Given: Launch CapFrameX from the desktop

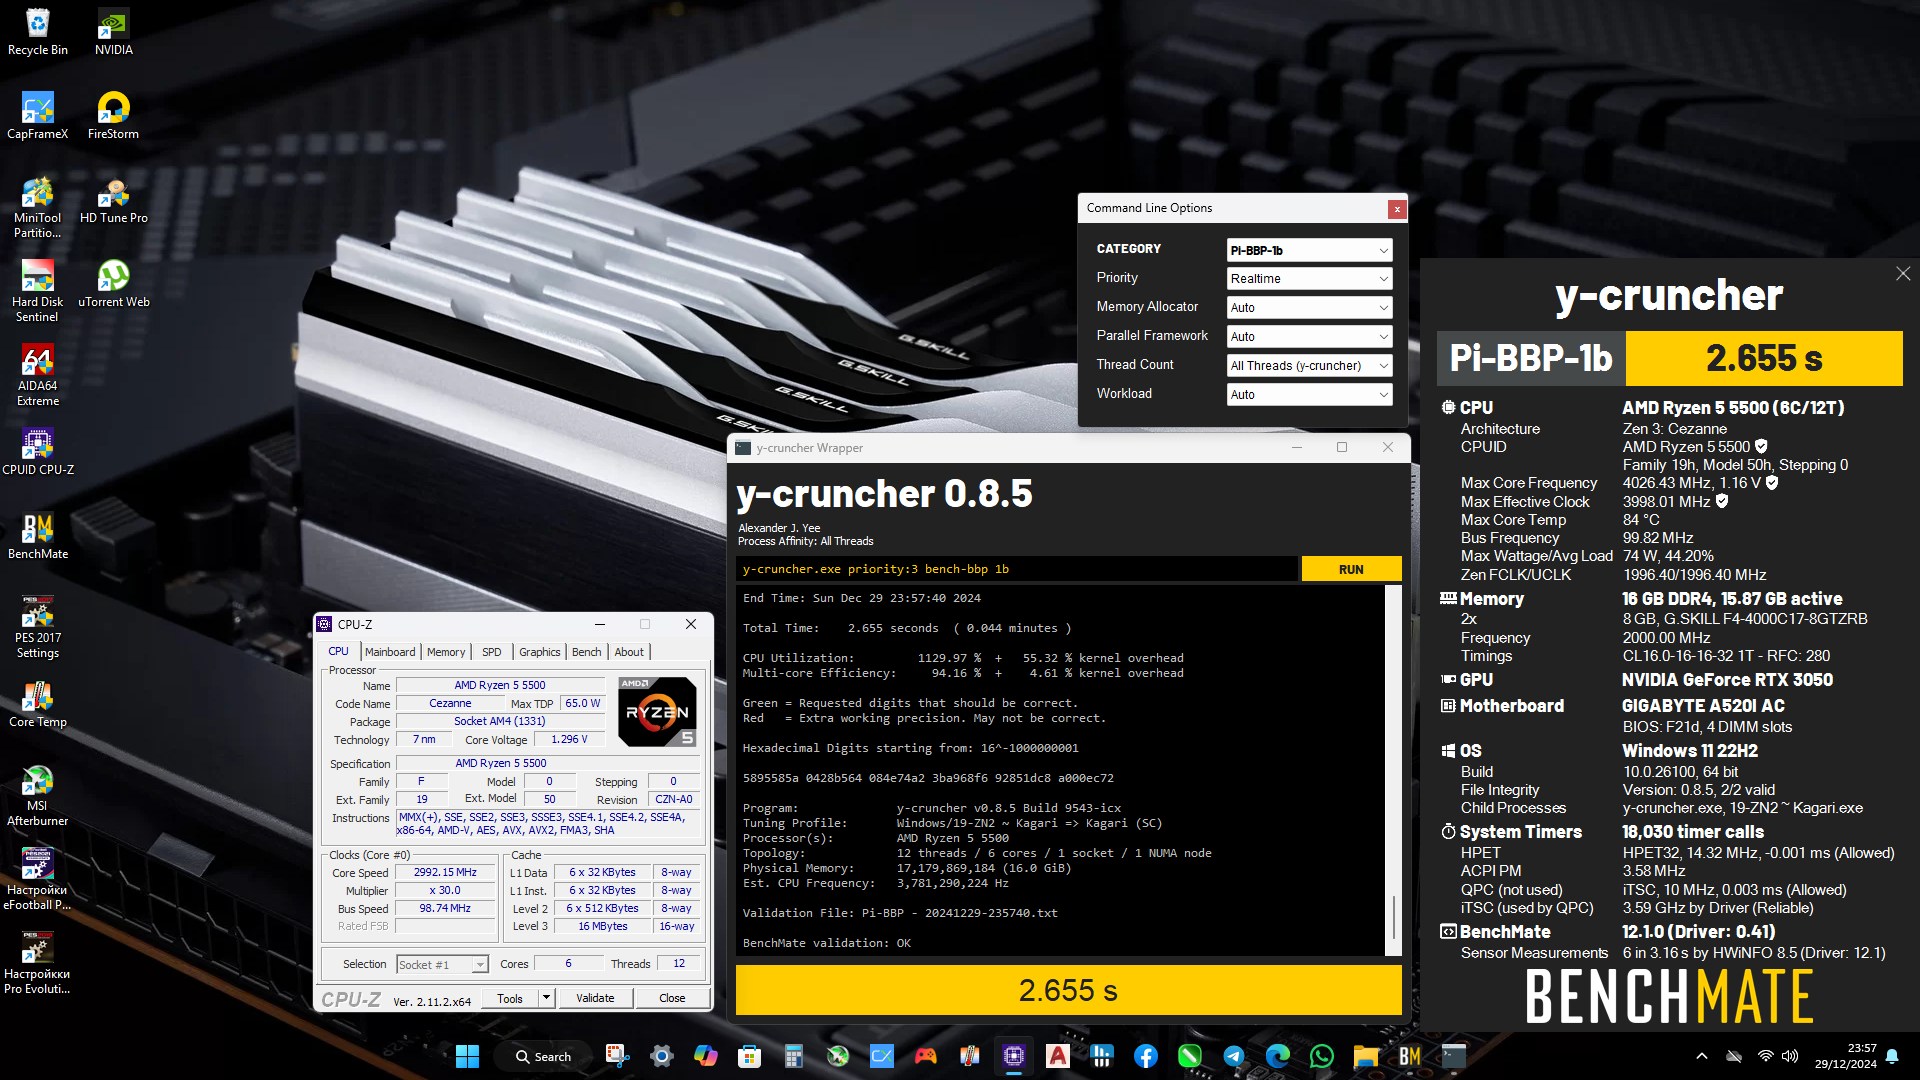Looking at the screenshot, I should pos(38,116).
